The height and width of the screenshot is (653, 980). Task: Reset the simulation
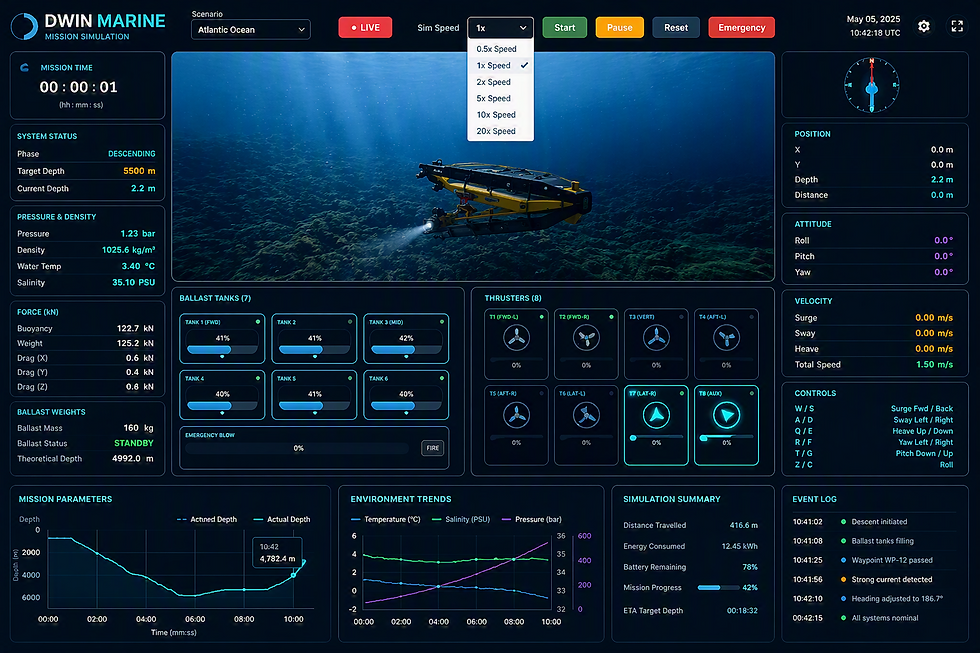pyautogui.click(x=676, y=27)
